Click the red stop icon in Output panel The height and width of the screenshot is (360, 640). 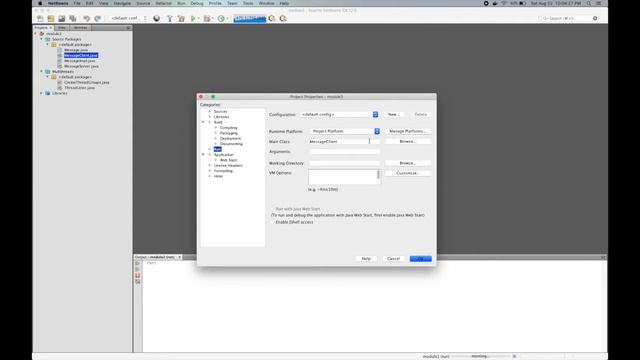tap(138, 276)
